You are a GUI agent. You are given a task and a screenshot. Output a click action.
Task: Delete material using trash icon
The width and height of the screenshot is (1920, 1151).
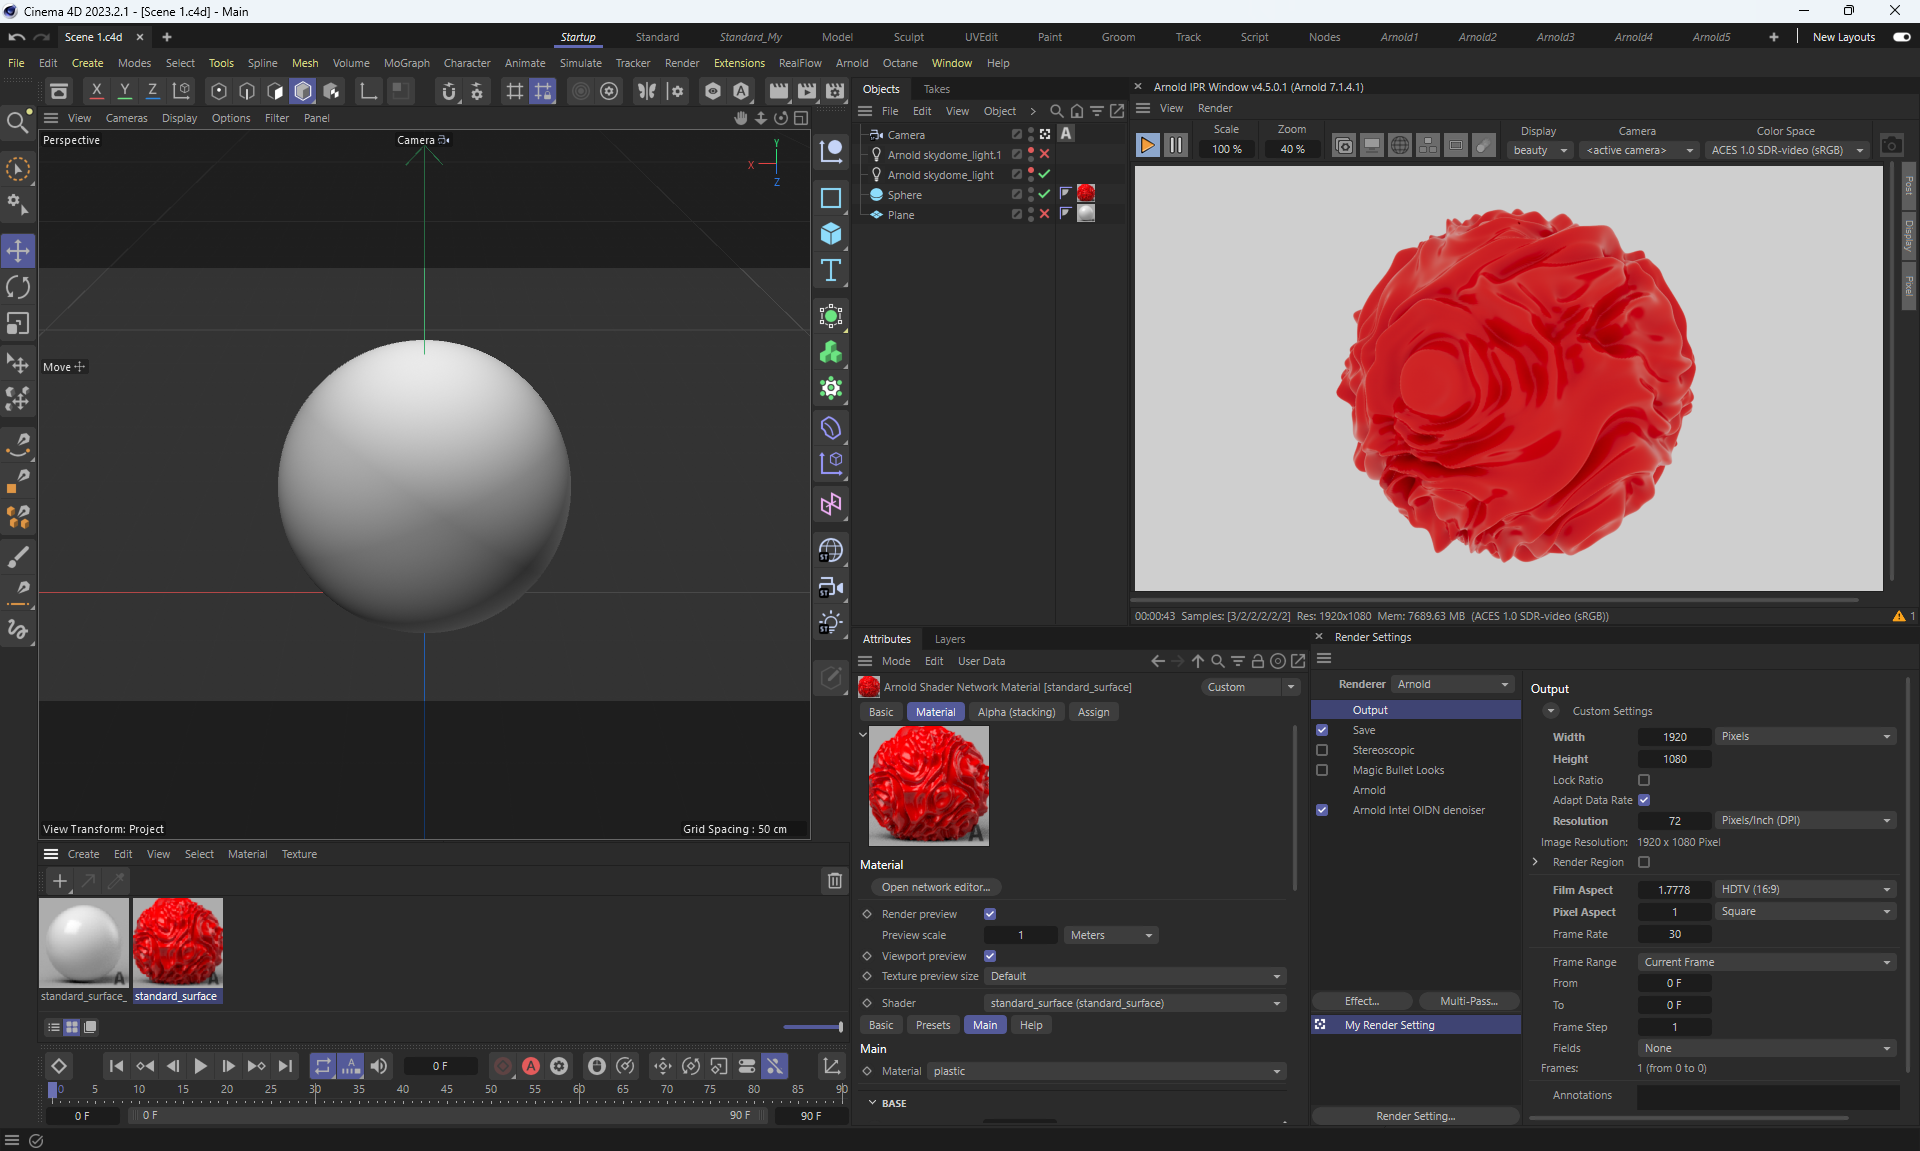tap(834, 880)
